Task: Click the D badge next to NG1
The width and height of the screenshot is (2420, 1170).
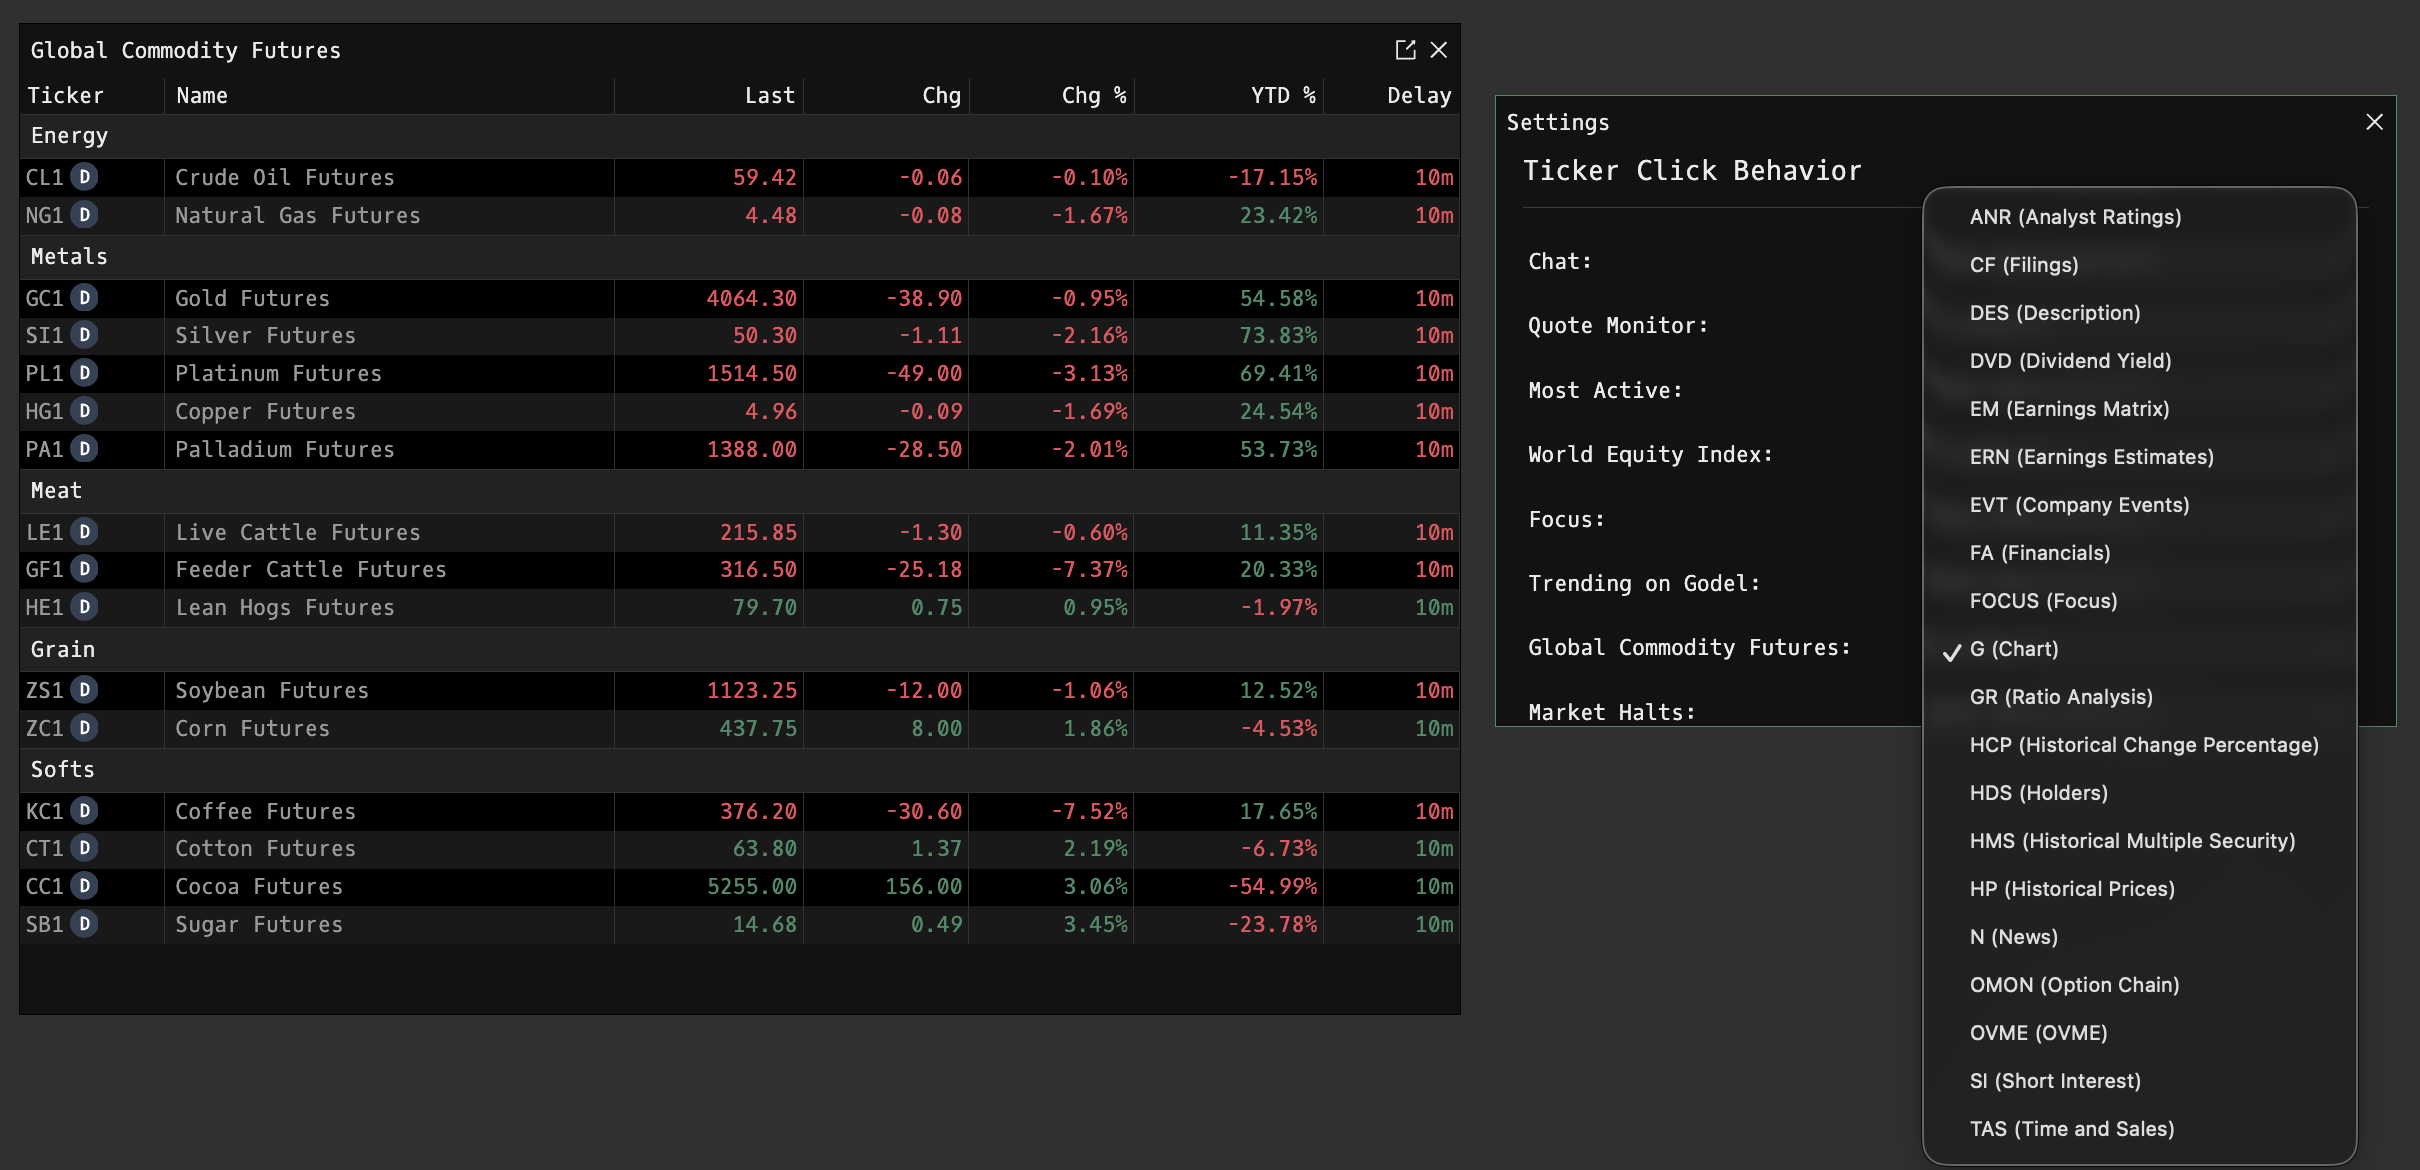Action: 85,215
